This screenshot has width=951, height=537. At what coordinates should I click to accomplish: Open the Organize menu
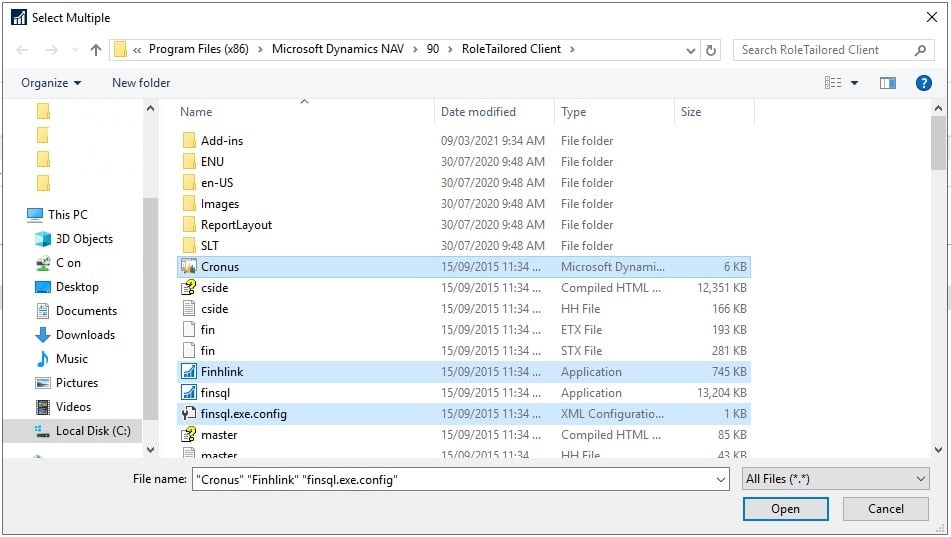(51, 83)
